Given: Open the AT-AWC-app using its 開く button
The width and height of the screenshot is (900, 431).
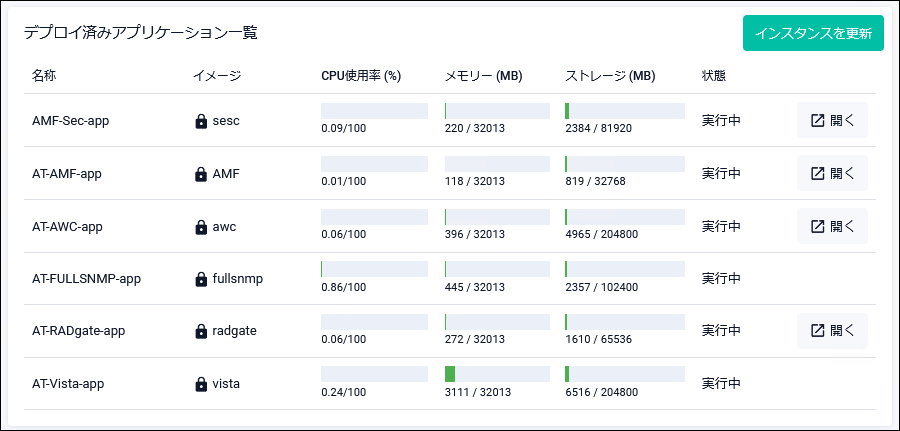Looking at the screenshot, I should click(x=832, y=226).
